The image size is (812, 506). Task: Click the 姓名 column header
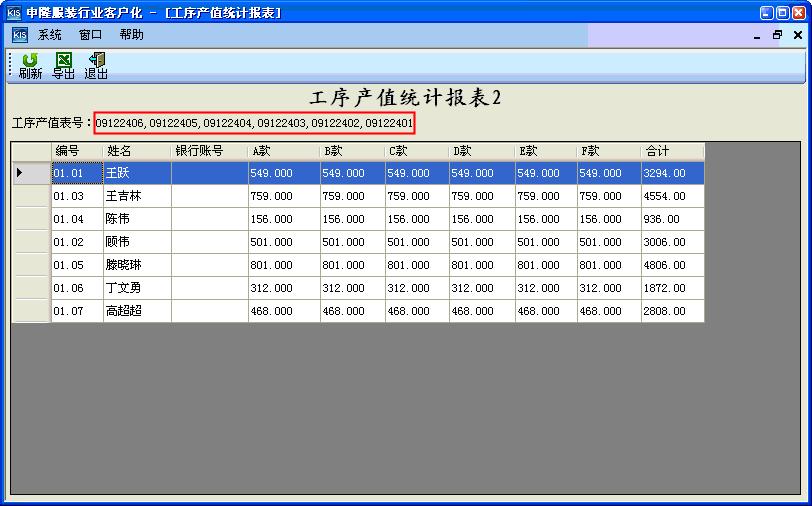click(x=137, y=151)
